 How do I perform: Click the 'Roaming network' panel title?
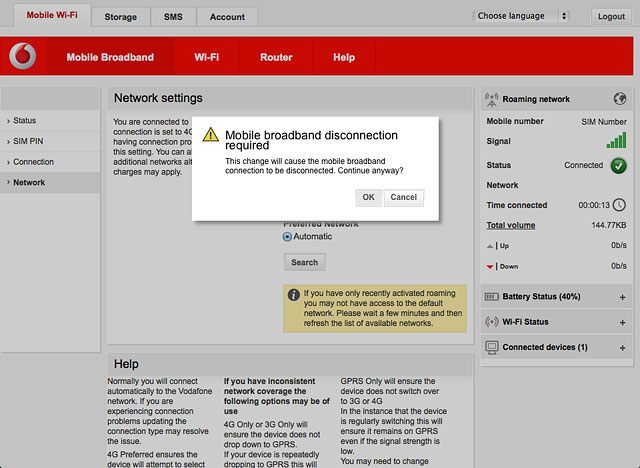(x=536, y=99)
